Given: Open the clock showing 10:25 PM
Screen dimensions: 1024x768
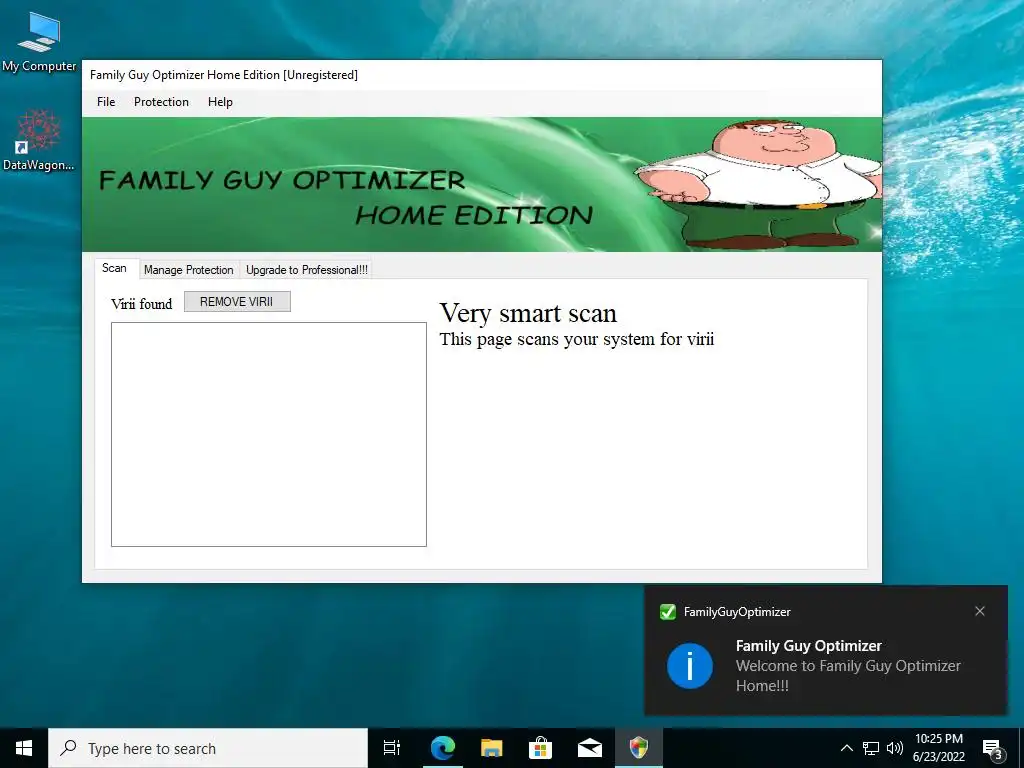Looking at the screenshot, I should [938, 748].
